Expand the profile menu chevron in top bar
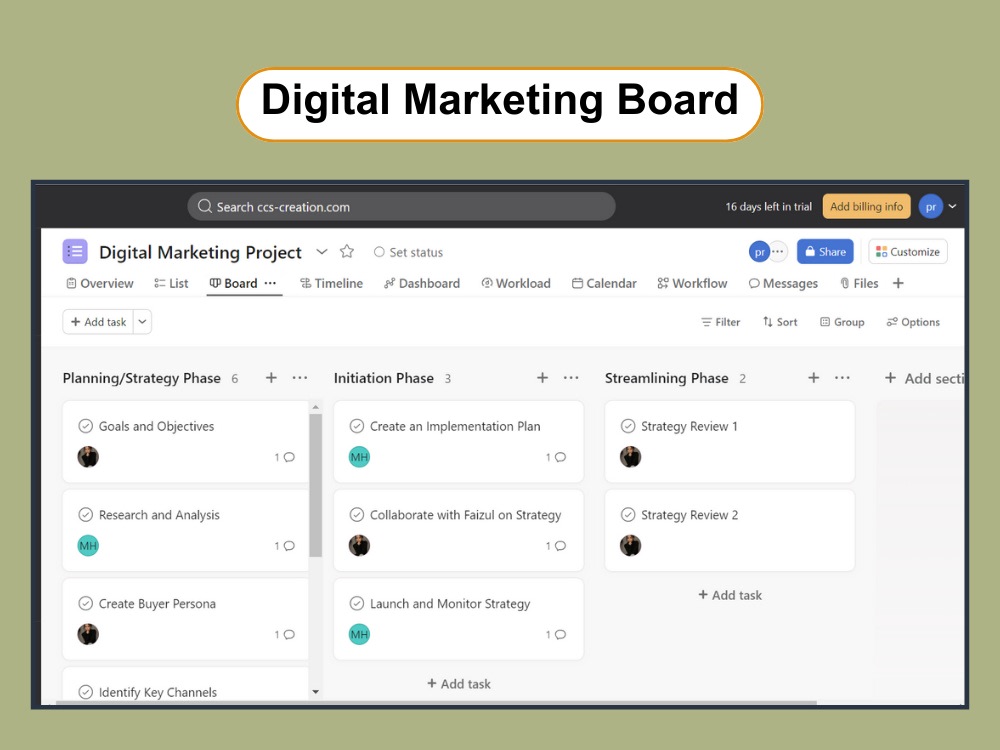The width and height of the screenshot is (1000, 750). [x=953, y=207]
